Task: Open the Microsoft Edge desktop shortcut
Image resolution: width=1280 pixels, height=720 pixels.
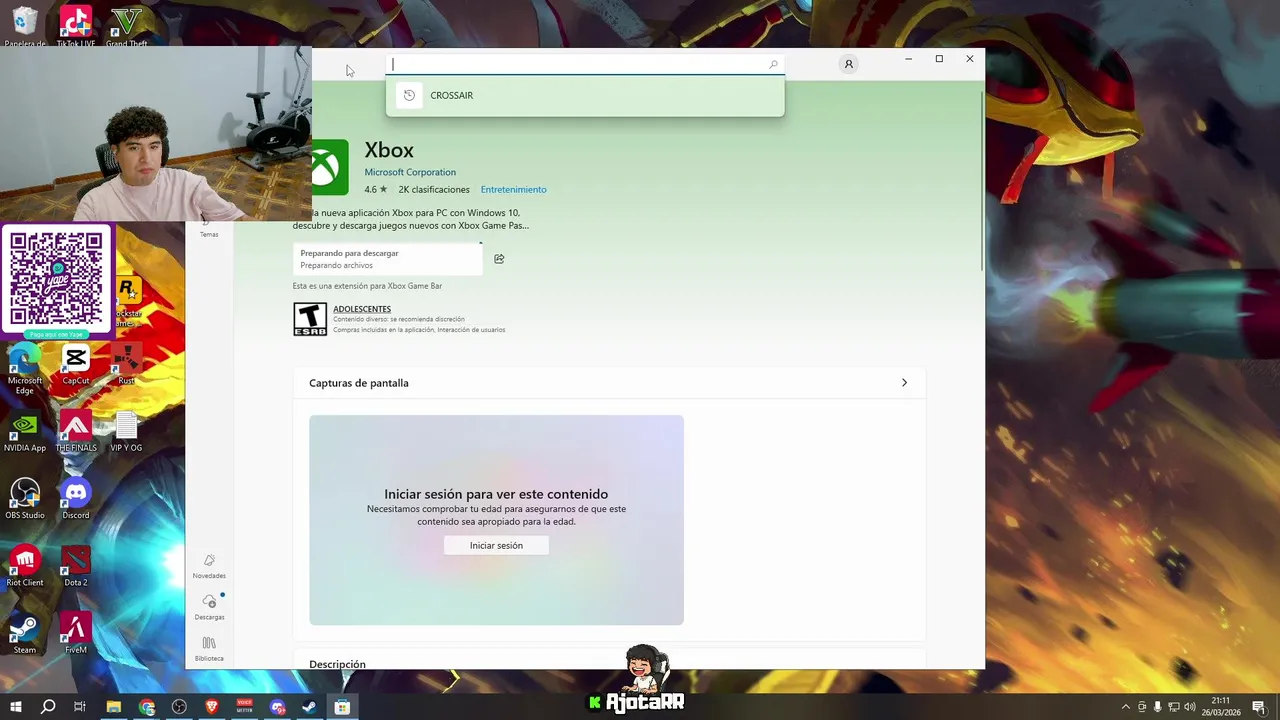Action: click(25, 368)
